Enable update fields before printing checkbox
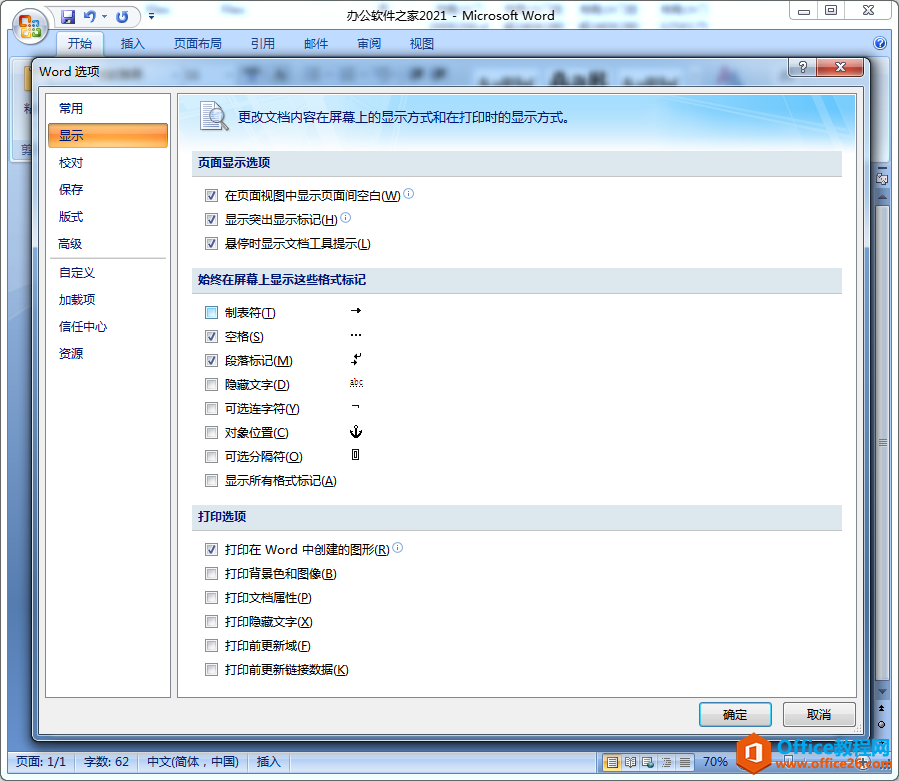The width and height of the screenshot is (899, 781). pos(211,646)
